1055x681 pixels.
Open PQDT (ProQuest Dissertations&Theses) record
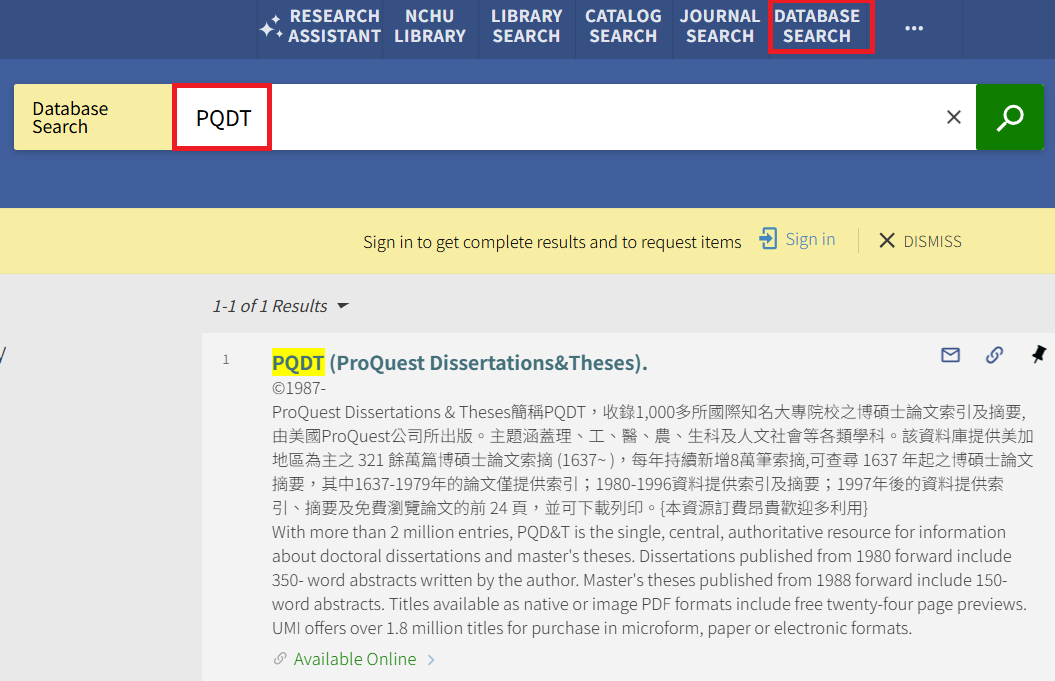click(x=460, y=363)
